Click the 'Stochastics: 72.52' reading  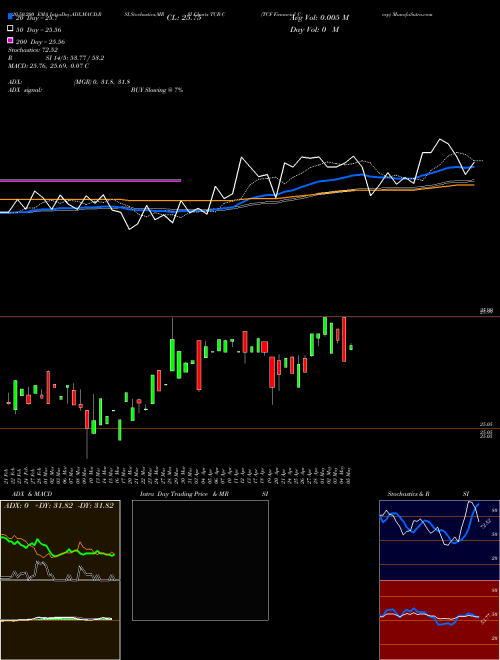(x=33, y=50)
